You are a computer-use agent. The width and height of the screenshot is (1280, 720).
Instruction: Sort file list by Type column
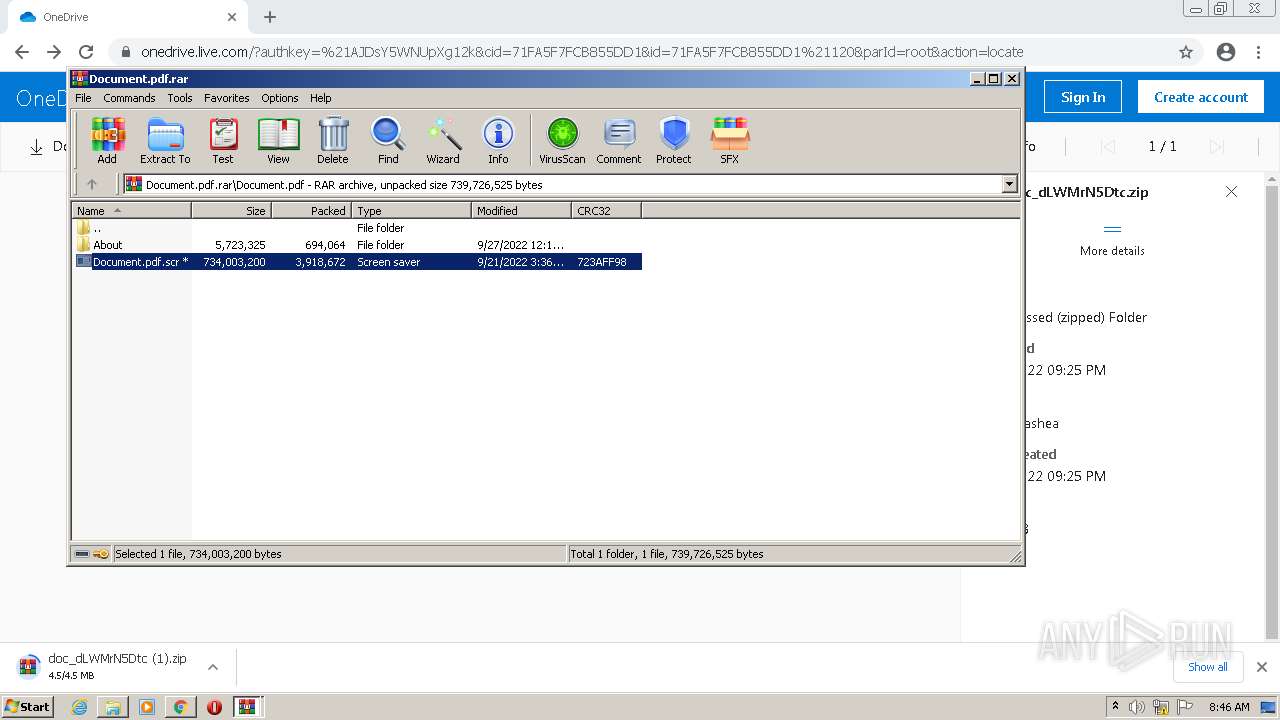(411, 210)
